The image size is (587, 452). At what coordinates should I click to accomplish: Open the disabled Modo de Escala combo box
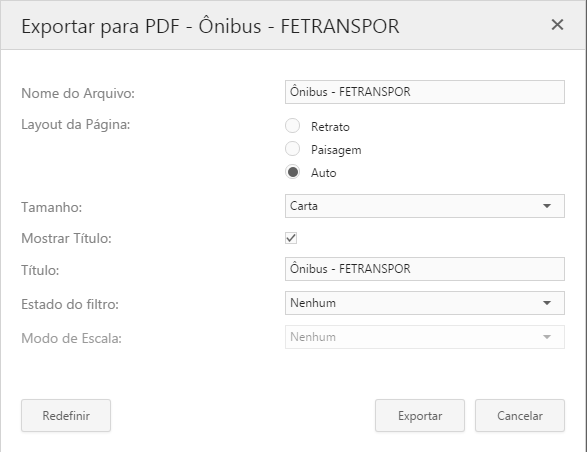[x=425, y=337]
